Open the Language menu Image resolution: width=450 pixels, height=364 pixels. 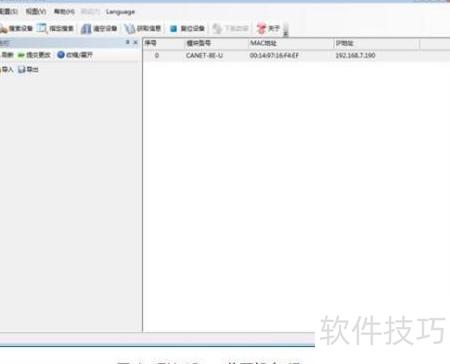pos(120,12)
